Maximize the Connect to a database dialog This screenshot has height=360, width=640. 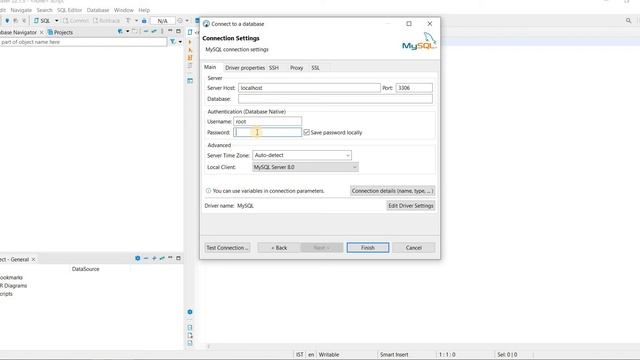click(409, 24)
